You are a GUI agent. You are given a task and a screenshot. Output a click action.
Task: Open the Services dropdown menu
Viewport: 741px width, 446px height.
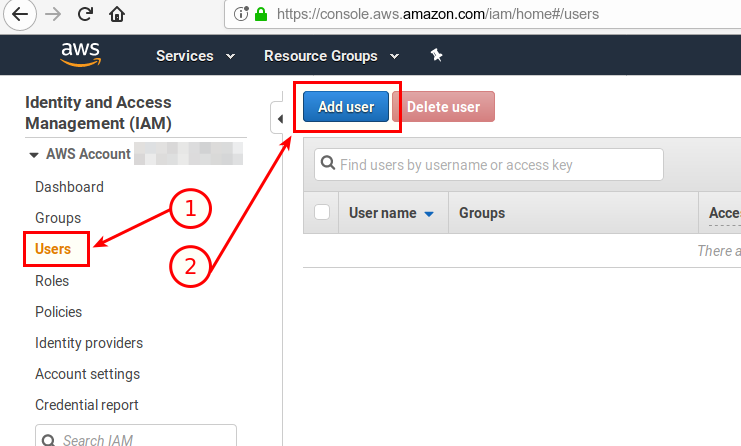click(195, 56)
